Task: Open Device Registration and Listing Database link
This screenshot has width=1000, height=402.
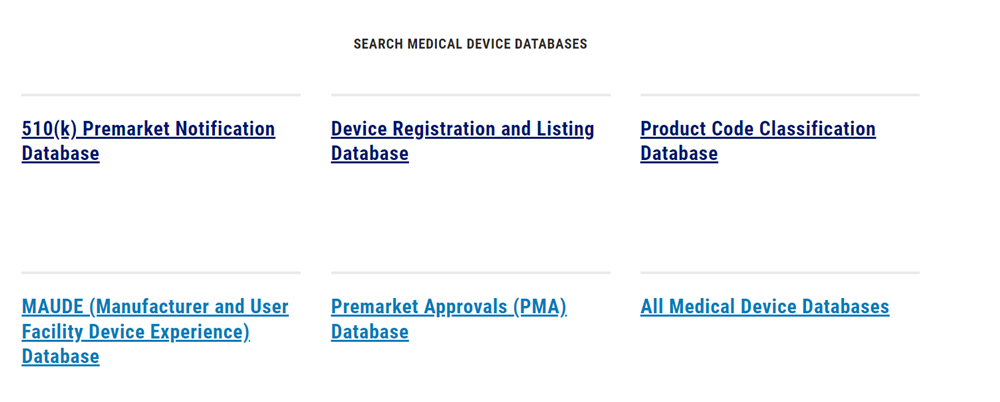Action: (x=462, y=141)
